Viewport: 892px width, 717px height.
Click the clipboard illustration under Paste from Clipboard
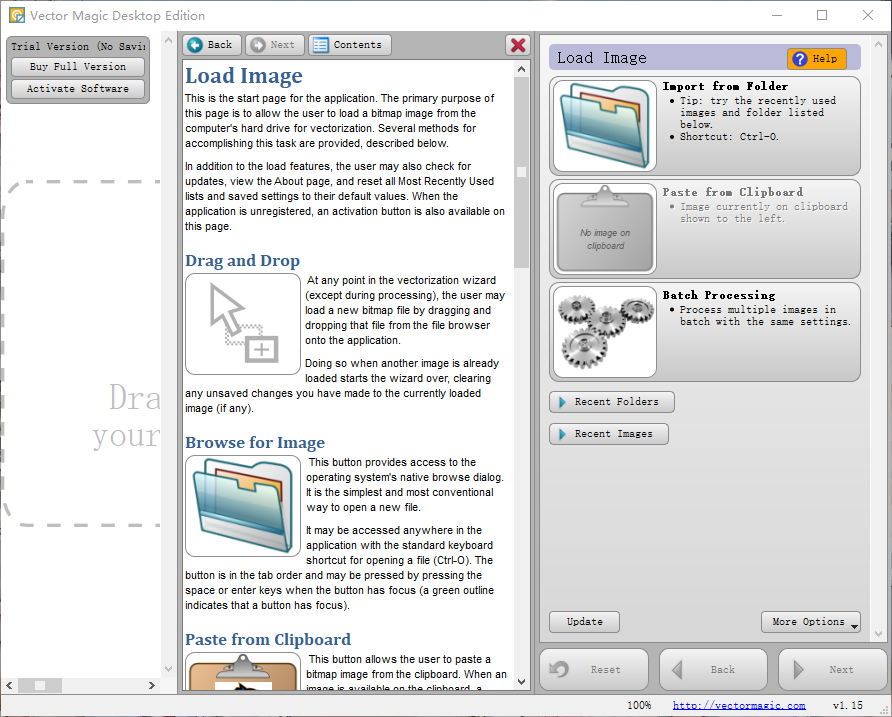[x=243, y=671]
